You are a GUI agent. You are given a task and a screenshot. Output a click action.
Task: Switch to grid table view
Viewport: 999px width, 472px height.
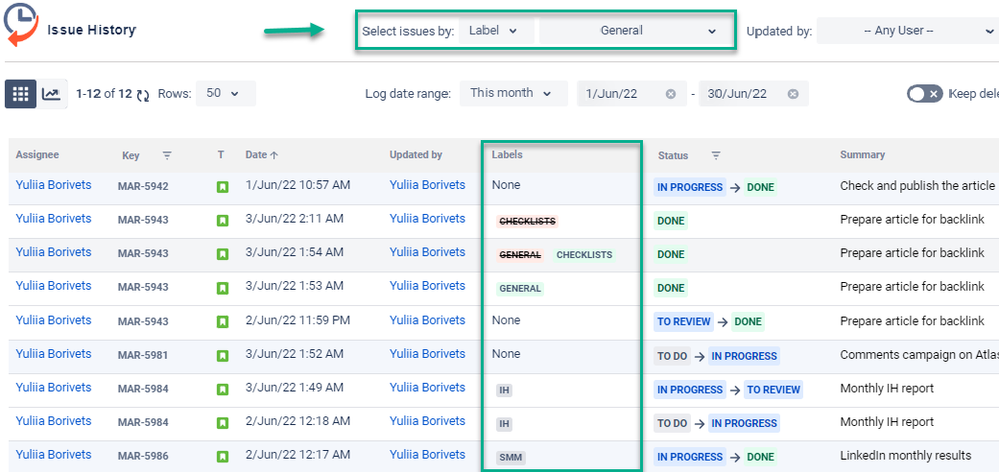pos(20,94)
